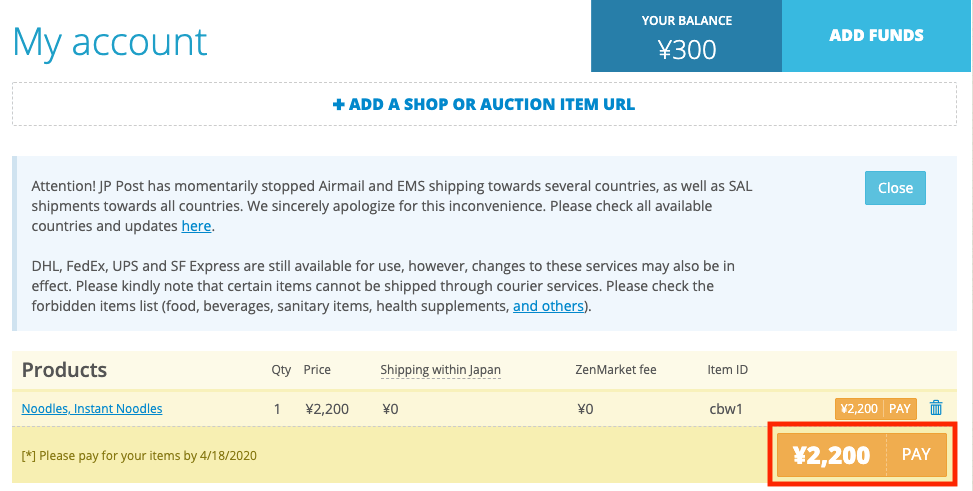Image resolution: width=973 pixels, height=491 pixels.
Task: Open the Noodles, Instant Noodles product link
Action: 92,408
